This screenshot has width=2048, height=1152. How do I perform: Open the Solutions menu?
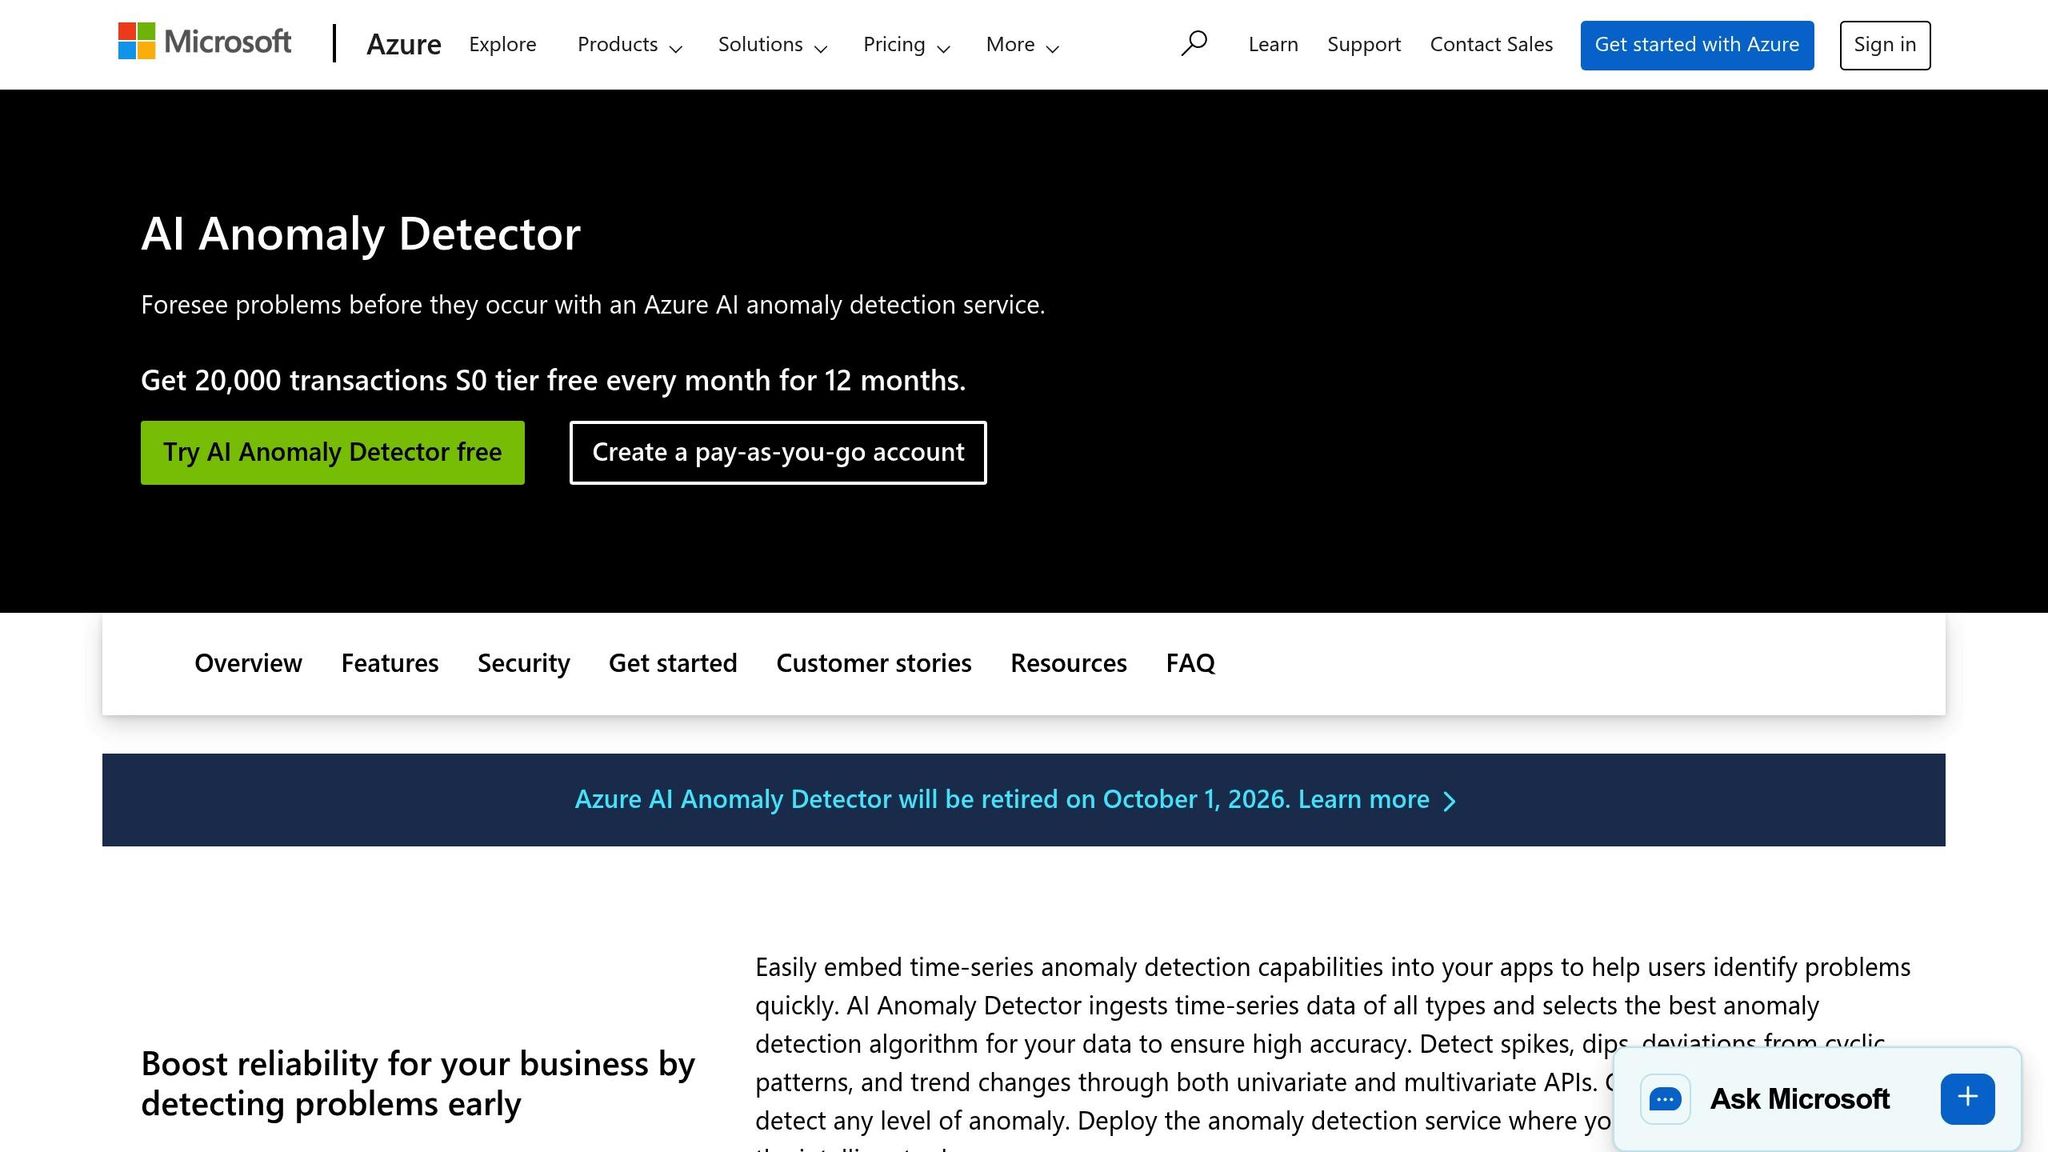(x=771, y=45)
